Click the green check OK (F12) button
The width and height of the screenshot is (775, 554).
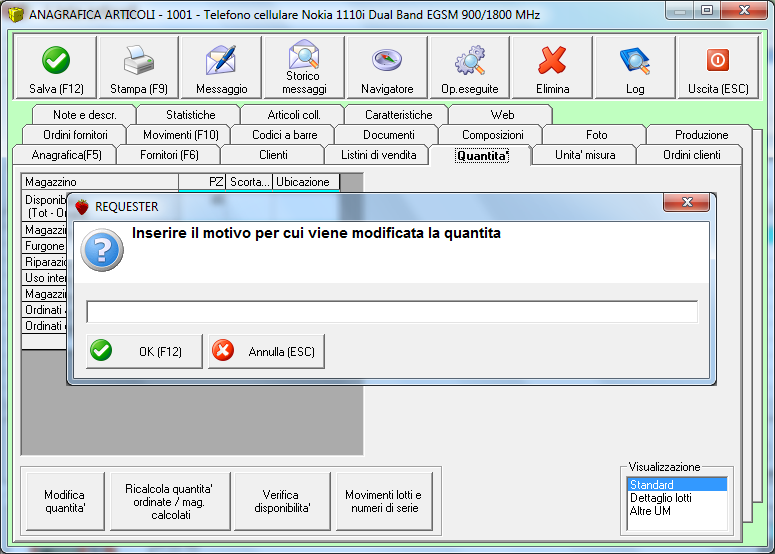point(144,351)
